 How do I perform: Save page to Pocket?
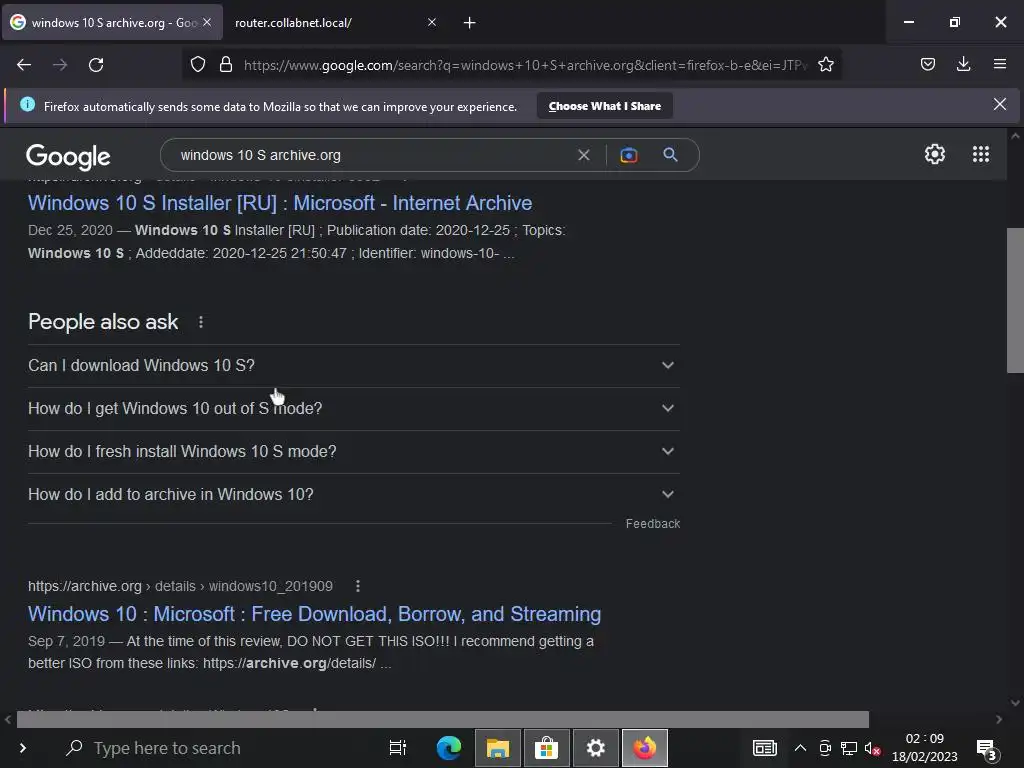coord(927,64)
